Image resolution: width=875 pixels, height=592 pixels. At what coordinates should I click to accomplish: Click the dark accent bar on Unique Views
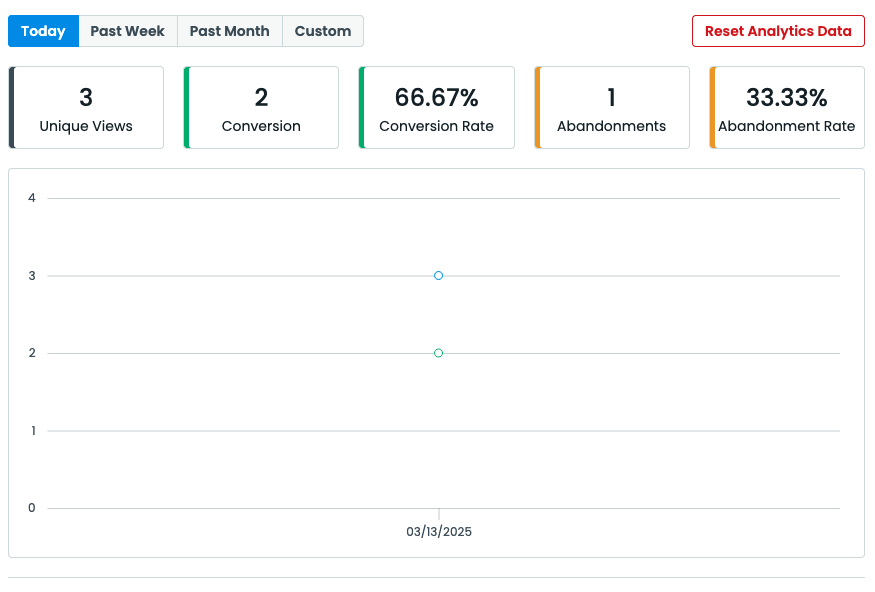[12, 108]
